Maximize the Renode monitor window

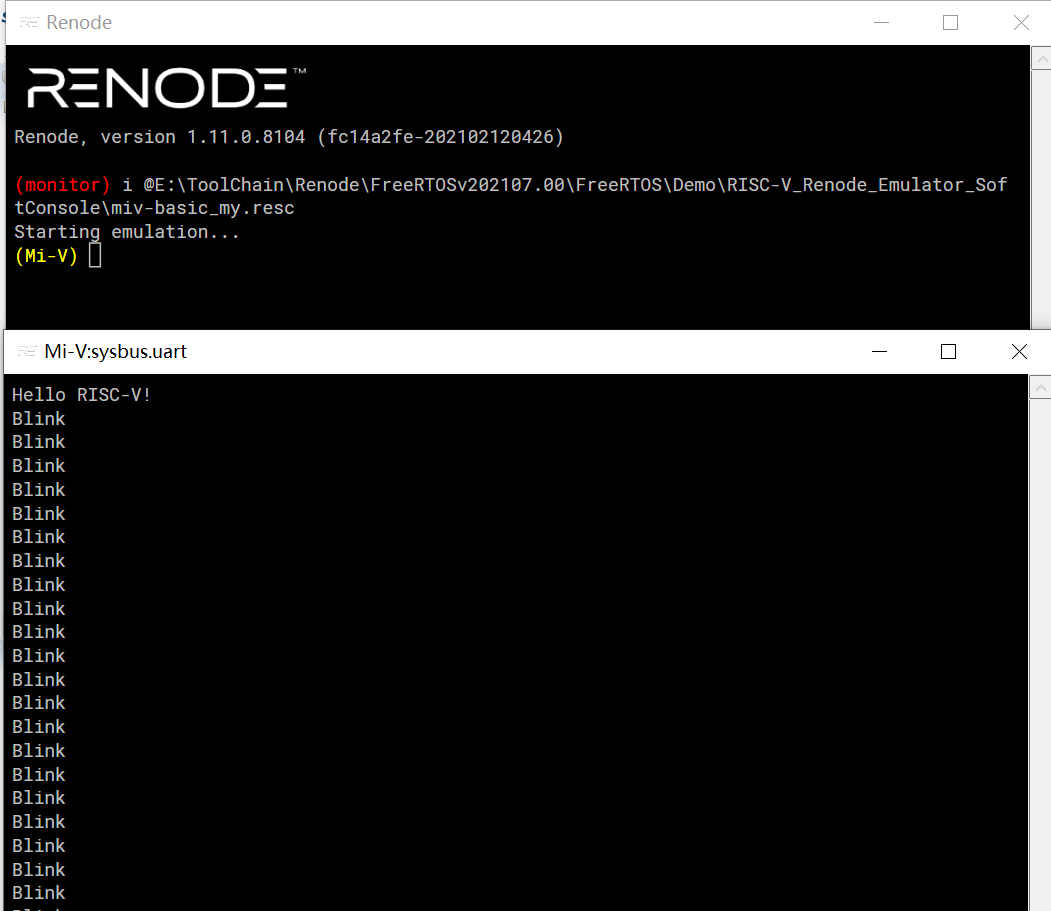(950, 23)
